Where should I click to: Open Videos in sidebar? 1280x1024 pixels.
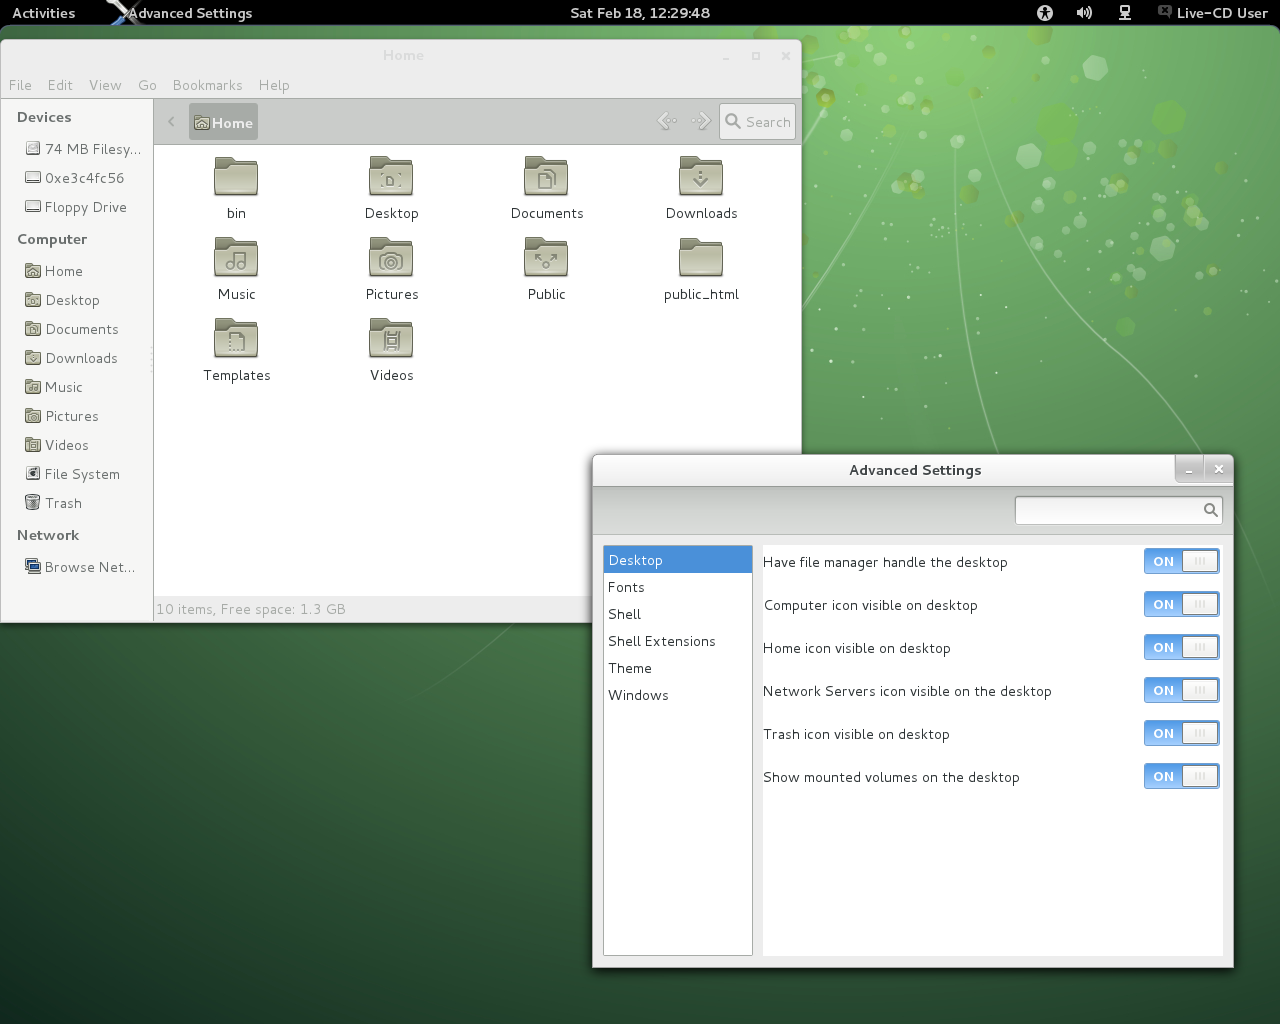[57, 445]
